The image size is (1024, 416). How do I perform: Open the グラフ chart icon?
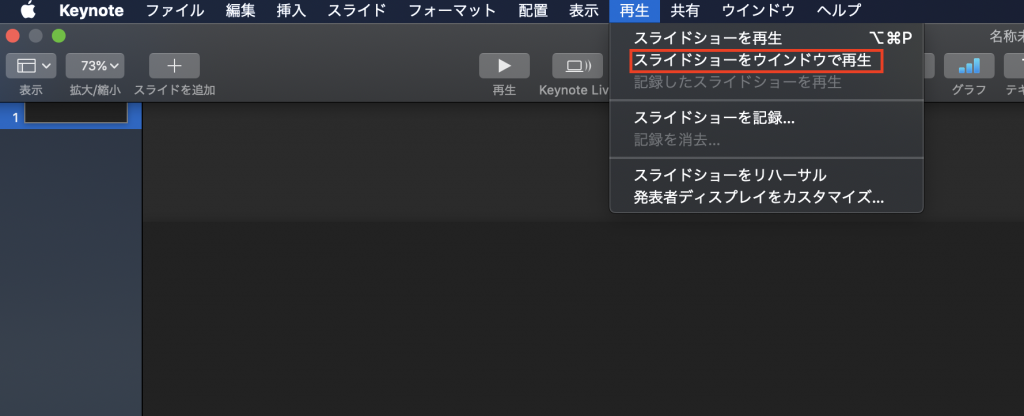coord(969,66)
